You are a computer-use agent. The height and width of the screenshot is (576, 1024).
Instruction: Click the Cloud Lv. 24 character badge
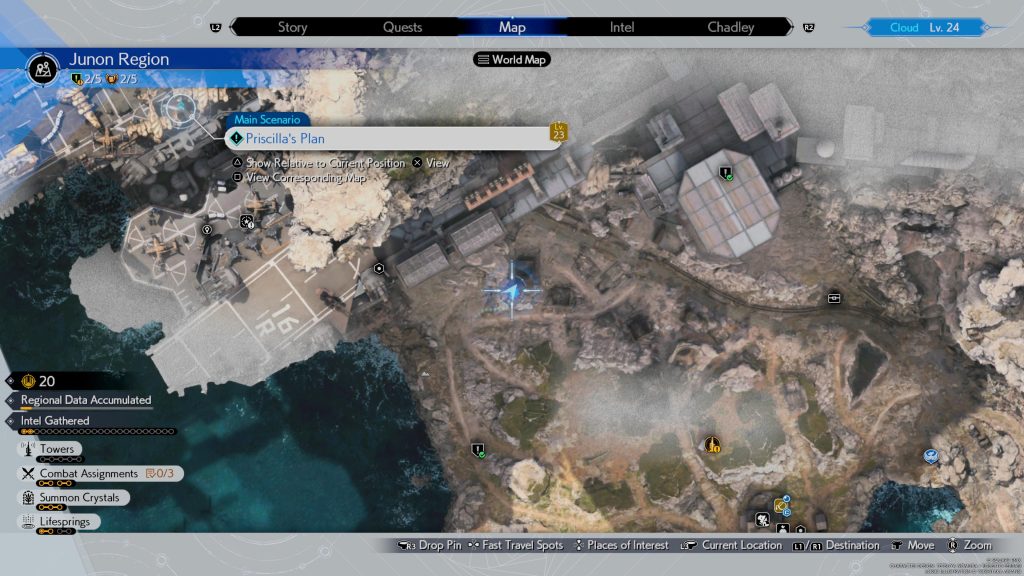click(923, 27)
